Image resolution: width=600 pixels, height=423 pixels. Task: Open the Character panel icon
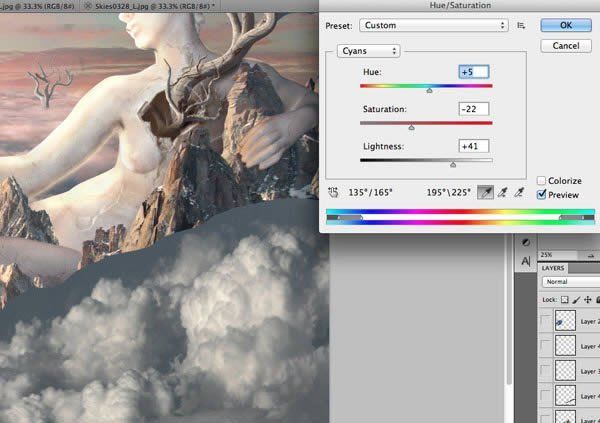526,261
